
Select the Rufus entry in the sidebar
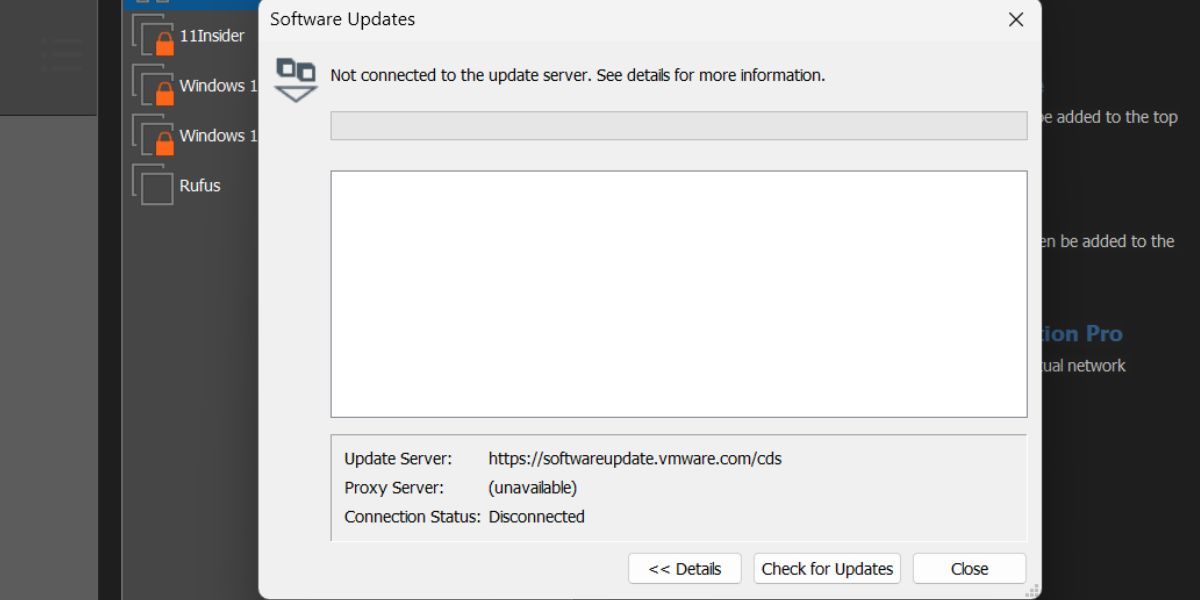point(199,185)
